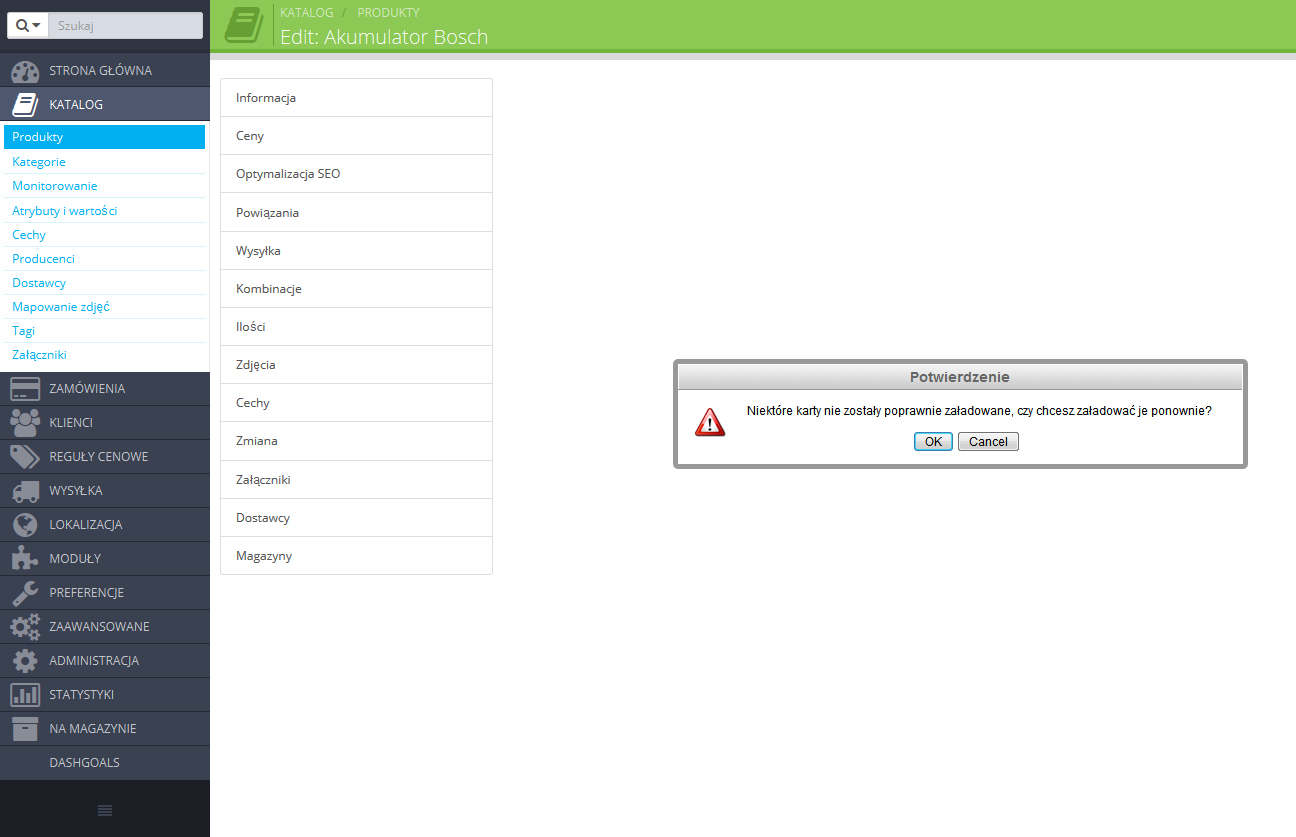Click the Zamówienia credit card icon
Screen dimensions: 1296x837
click(25, 389)
